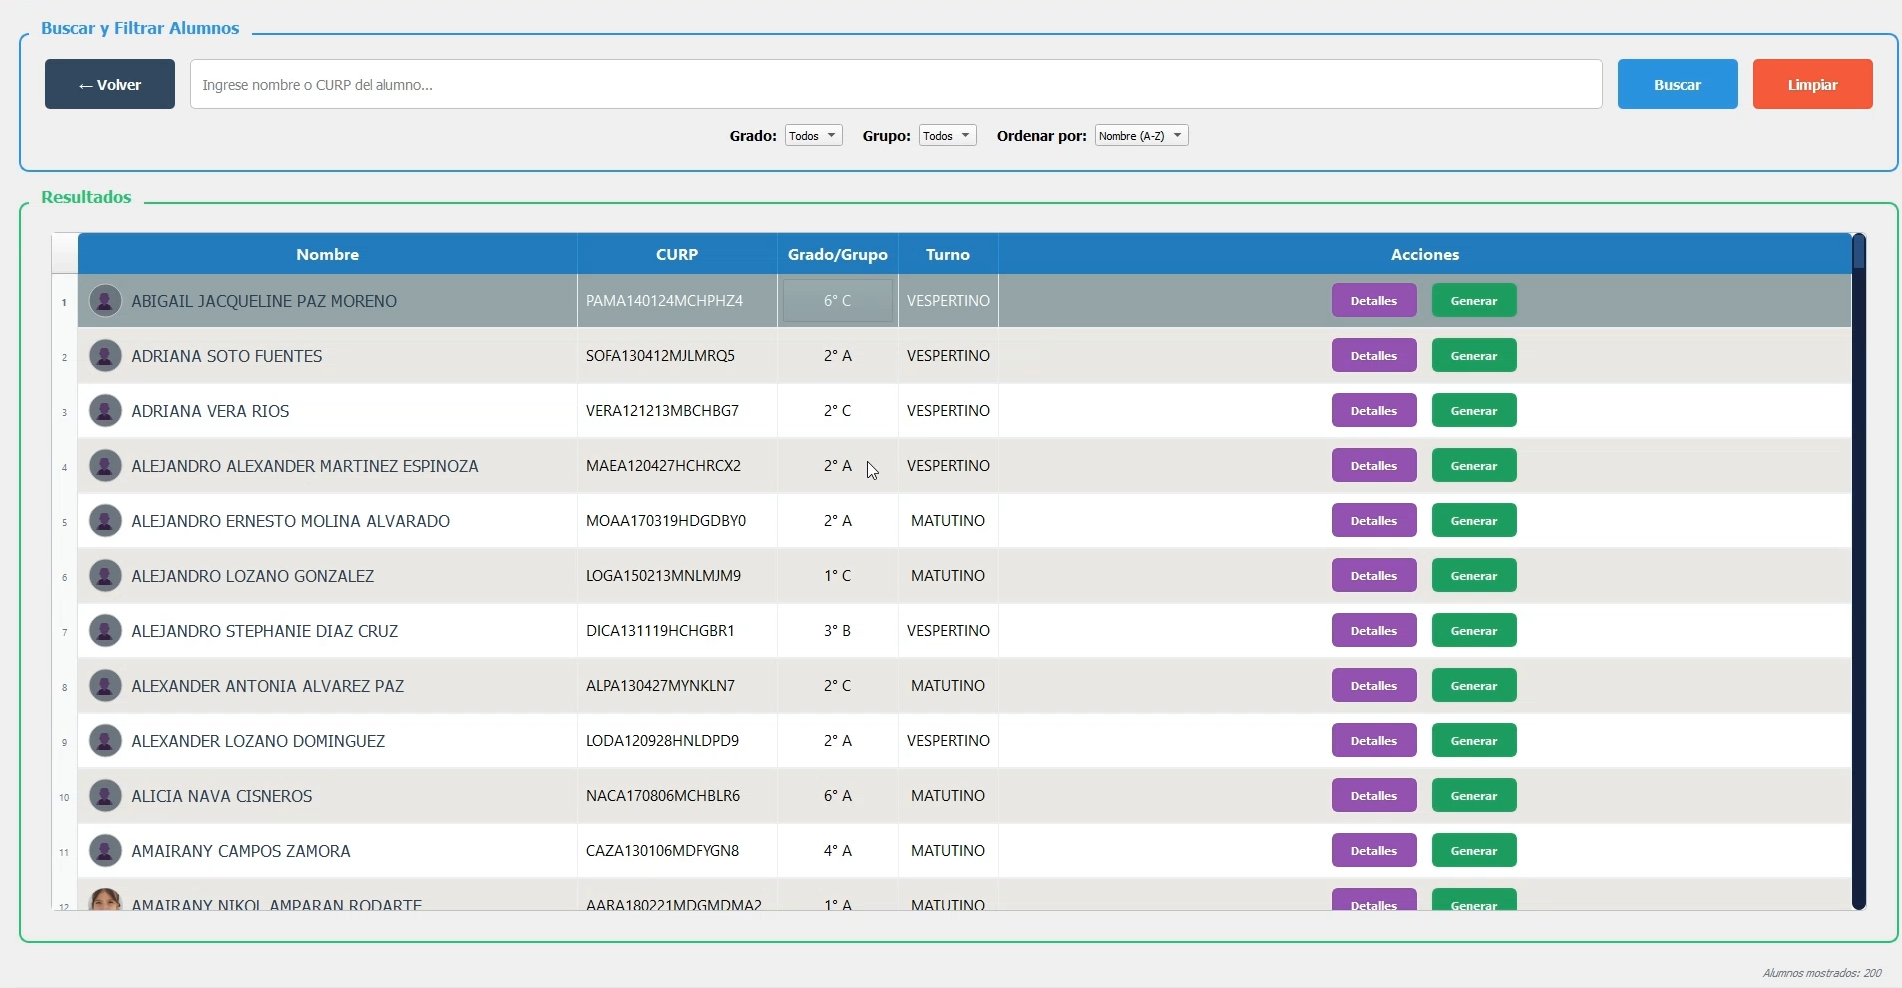1902x988 pixels.
Task: Click avatar icon of Abigail Jacqueline Paz Moreno
Action: pyautogui.click(x=105, y=301)
